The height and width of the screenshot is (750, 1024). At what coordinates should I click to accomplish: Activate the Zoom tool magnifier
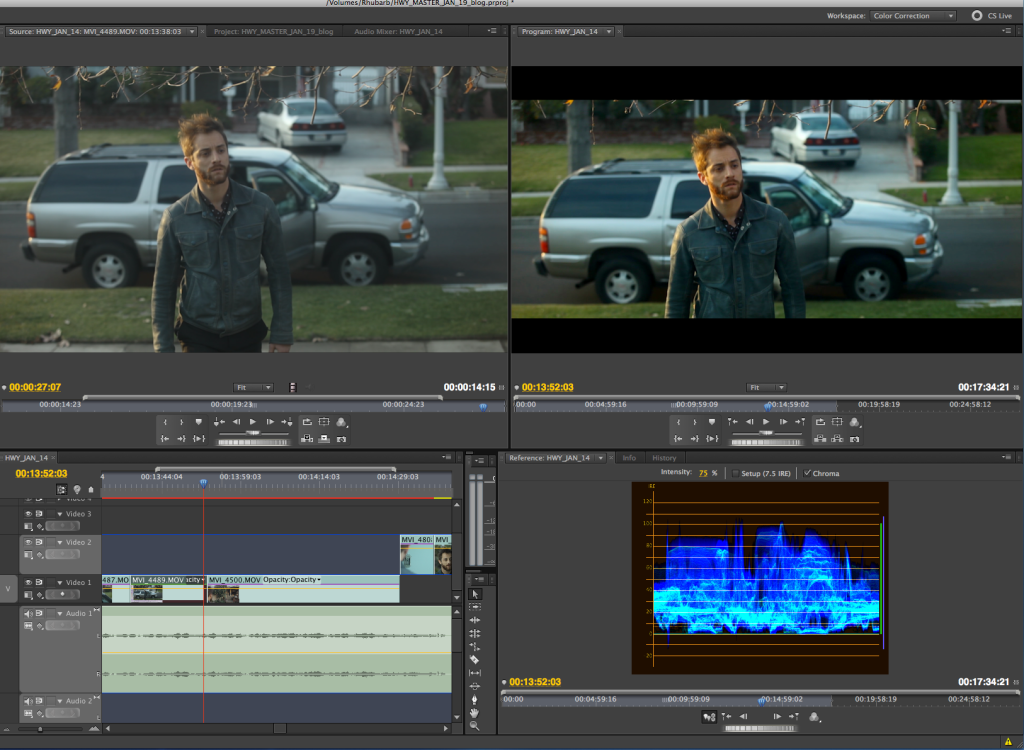[474, 726]
